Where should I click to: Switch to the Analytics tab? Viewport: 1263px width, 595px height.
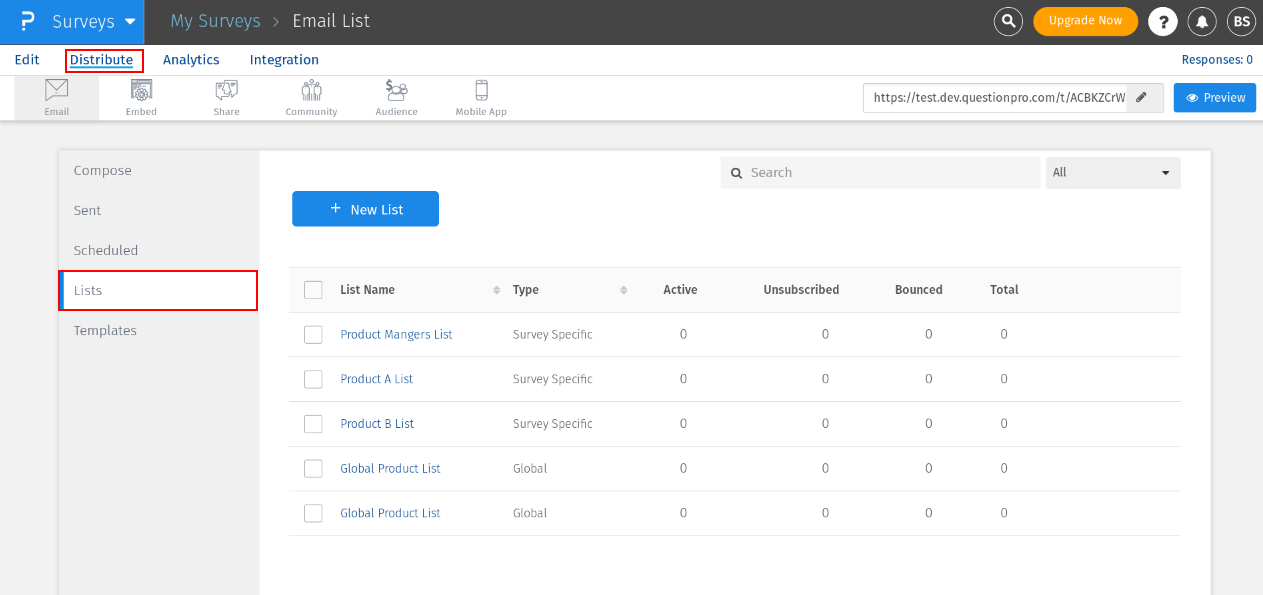pos(191,60)
